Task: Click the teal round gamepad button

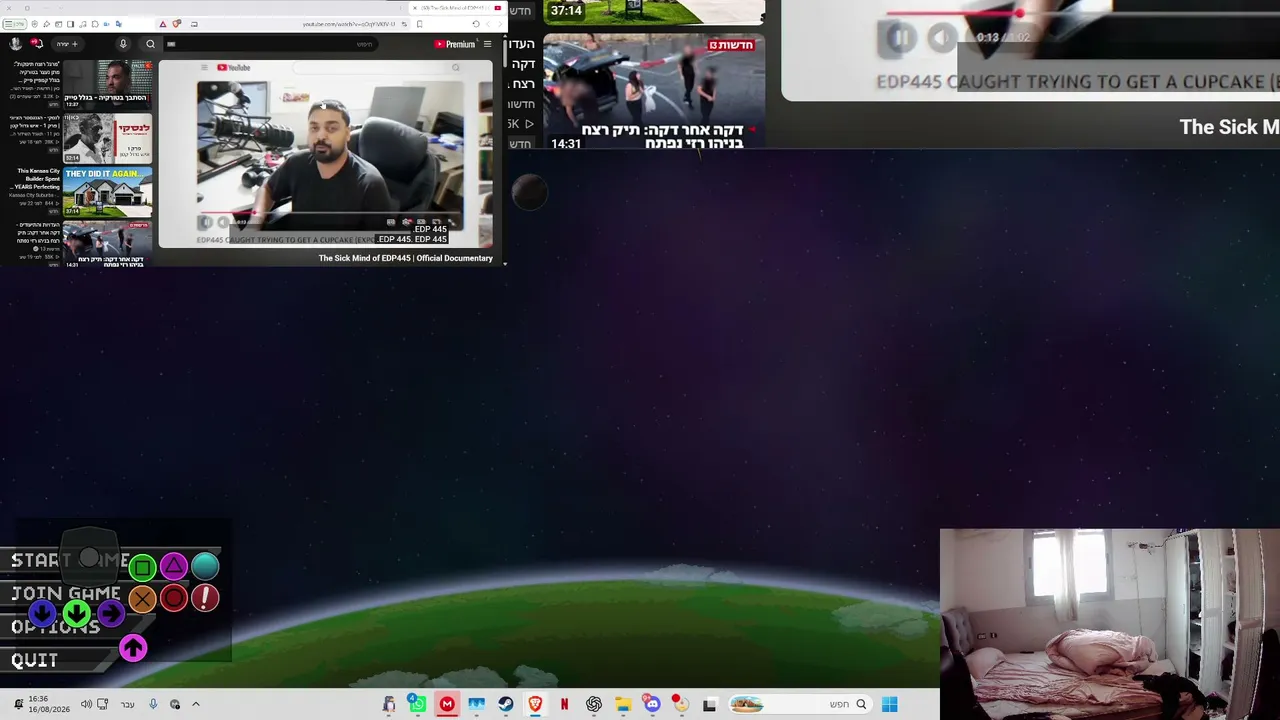Action: point(205,567)
